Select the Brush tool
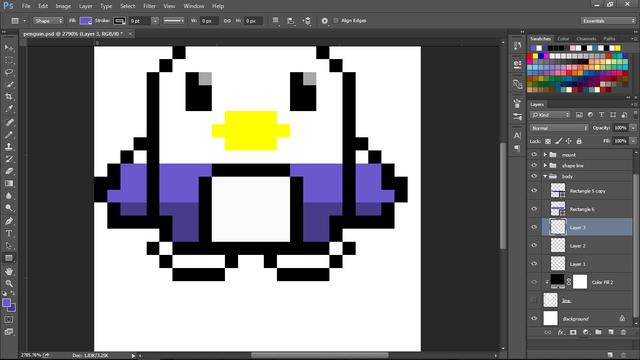Viewport: 640px width, 360px height. 9,135
